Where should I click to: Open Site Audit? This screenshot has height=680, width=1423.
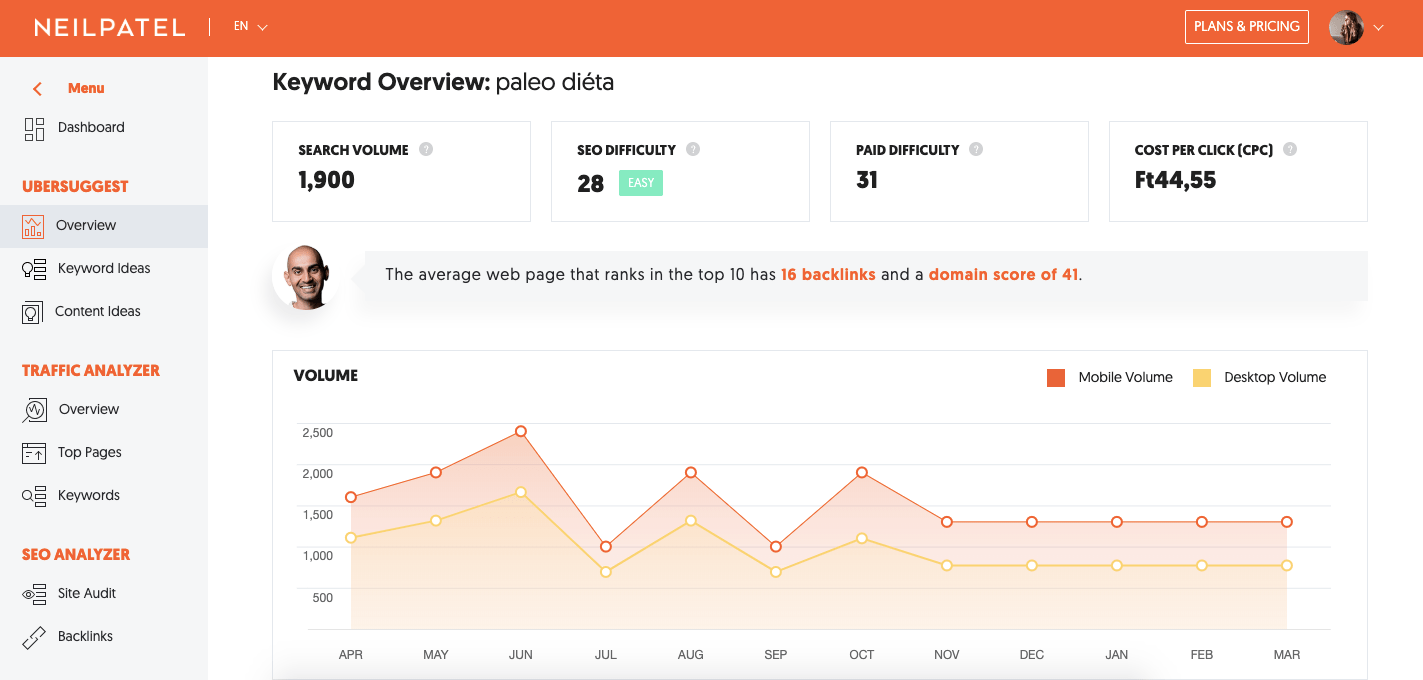(87, 594)
